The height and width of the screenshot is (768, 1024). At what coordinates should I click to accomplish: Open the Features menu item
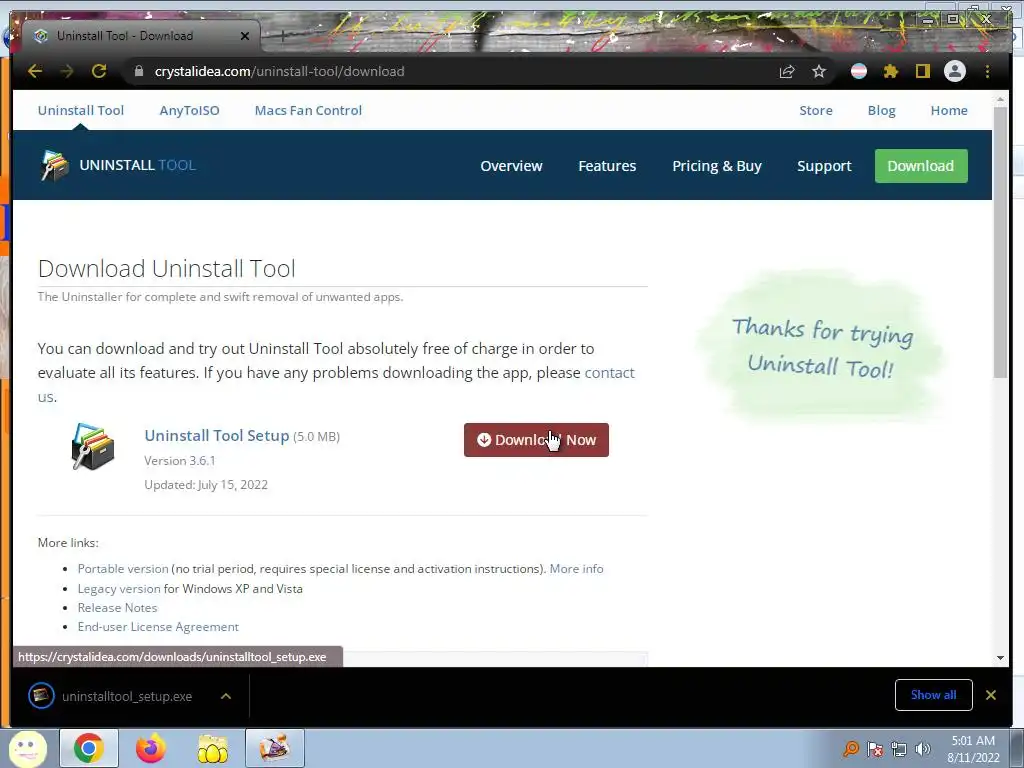point(607,166)
